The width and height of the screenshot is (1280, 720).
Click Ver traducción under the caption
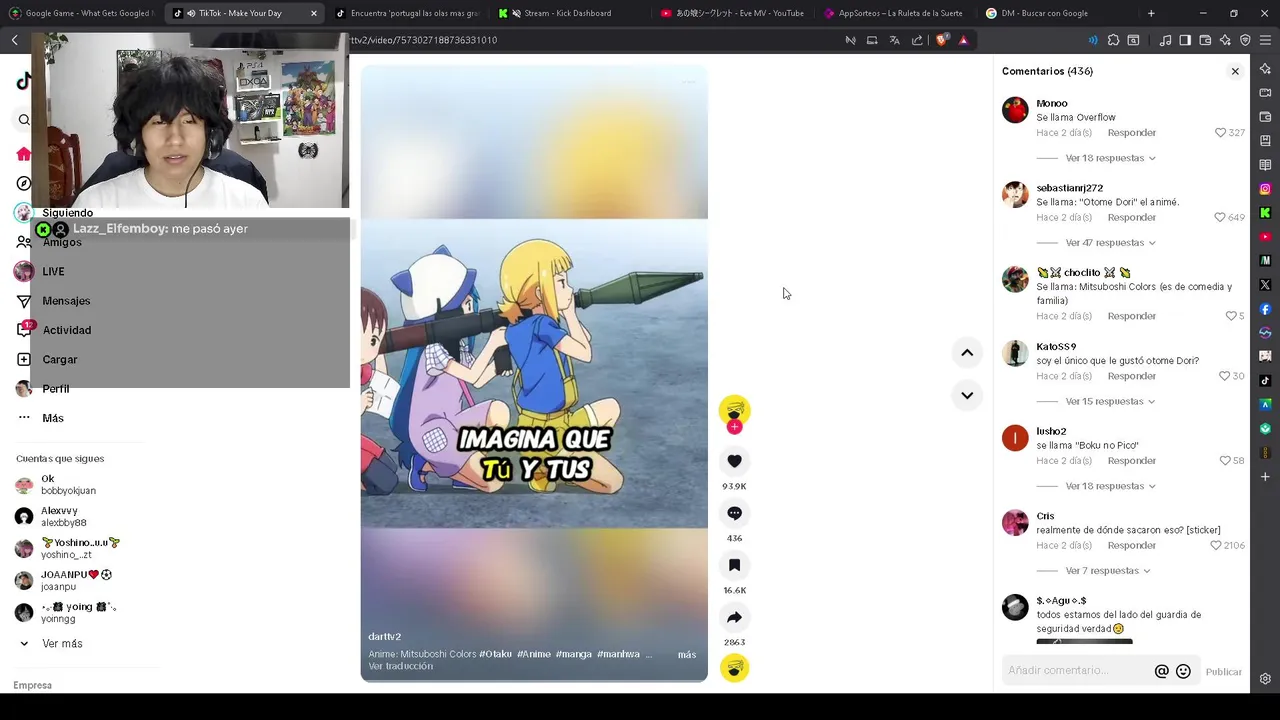(400, 666)
